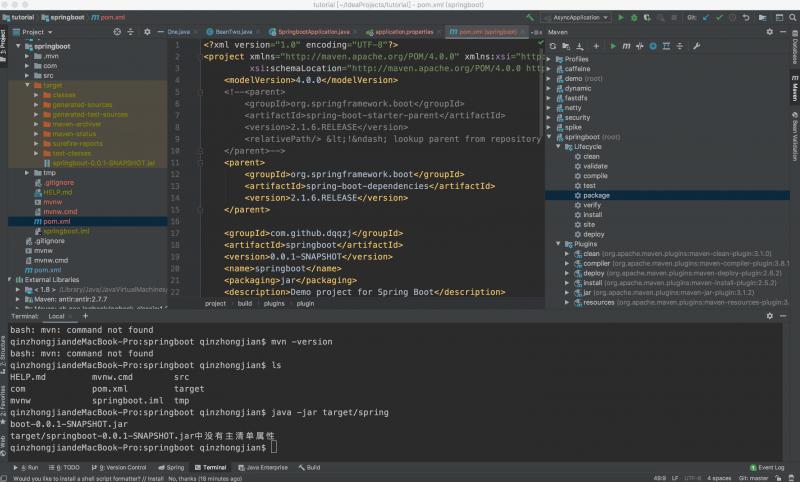The width and height of the screenshot is (800, 482).
Task: Click the build hammer icon
Action: point(530,17)
